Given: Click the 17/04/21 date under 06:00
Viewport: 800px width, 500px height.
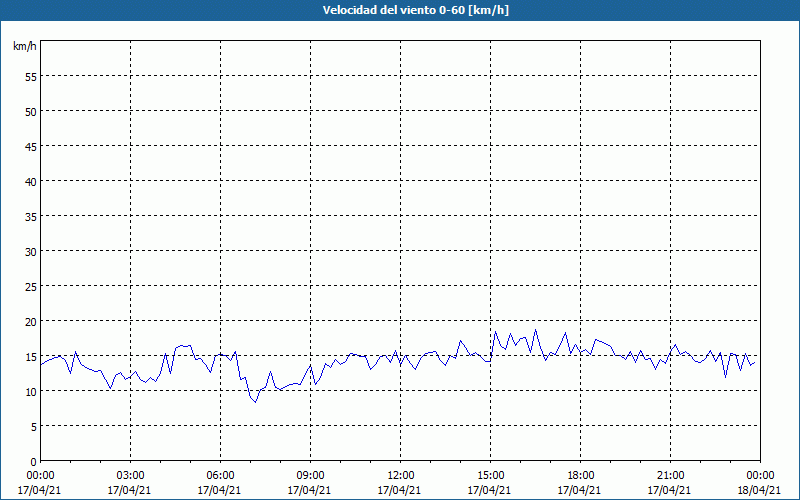Looking at the screenshot, I should (x=219, y=490).
